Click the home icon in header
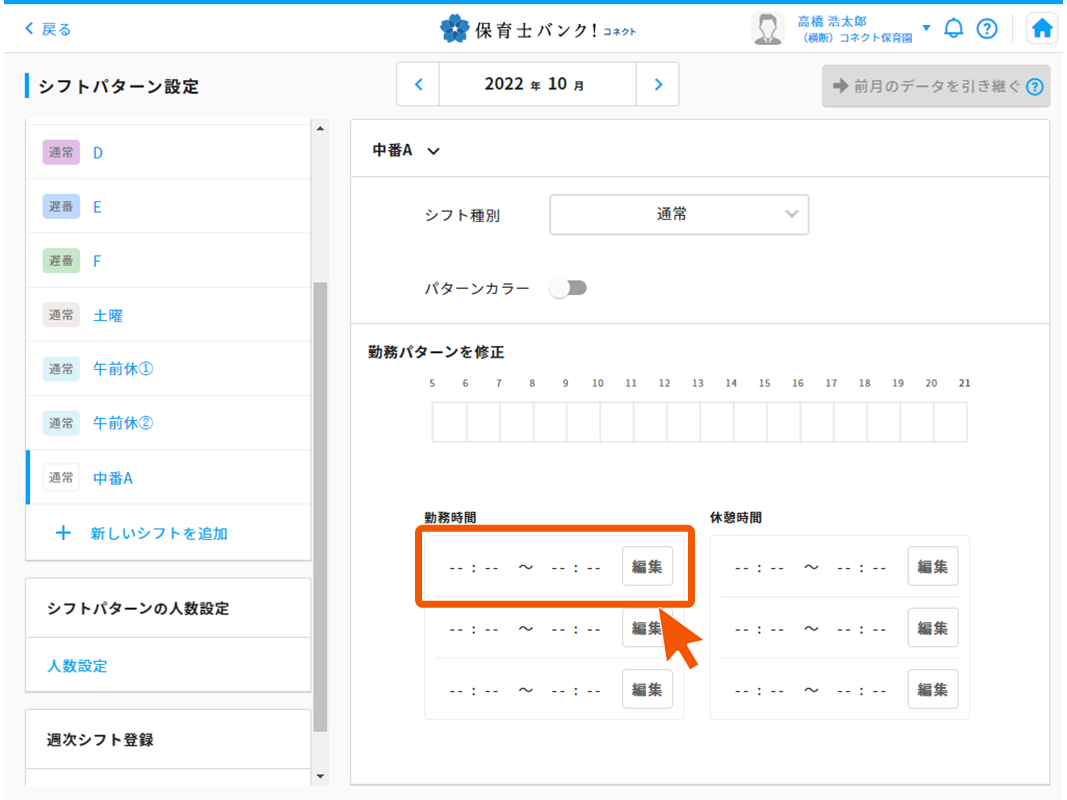 (1042, 28)
